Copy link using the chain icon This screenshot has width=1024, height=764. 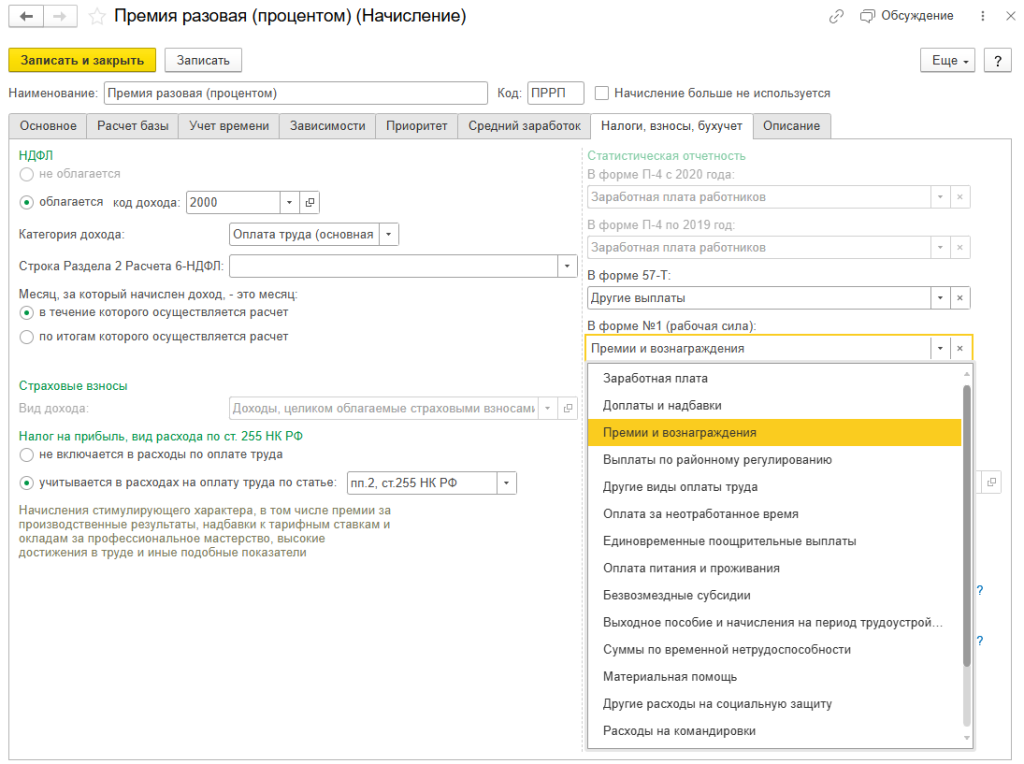pyautogui.click(x=836, y=17)
